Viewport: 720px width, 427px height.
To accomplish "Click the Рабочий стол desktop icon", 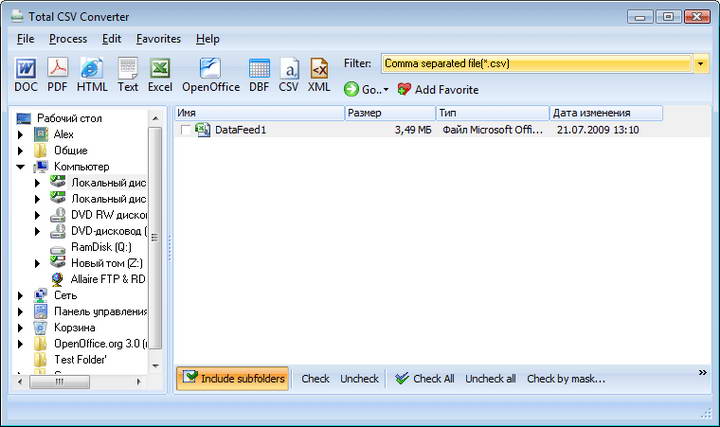I will click(24, 118).
